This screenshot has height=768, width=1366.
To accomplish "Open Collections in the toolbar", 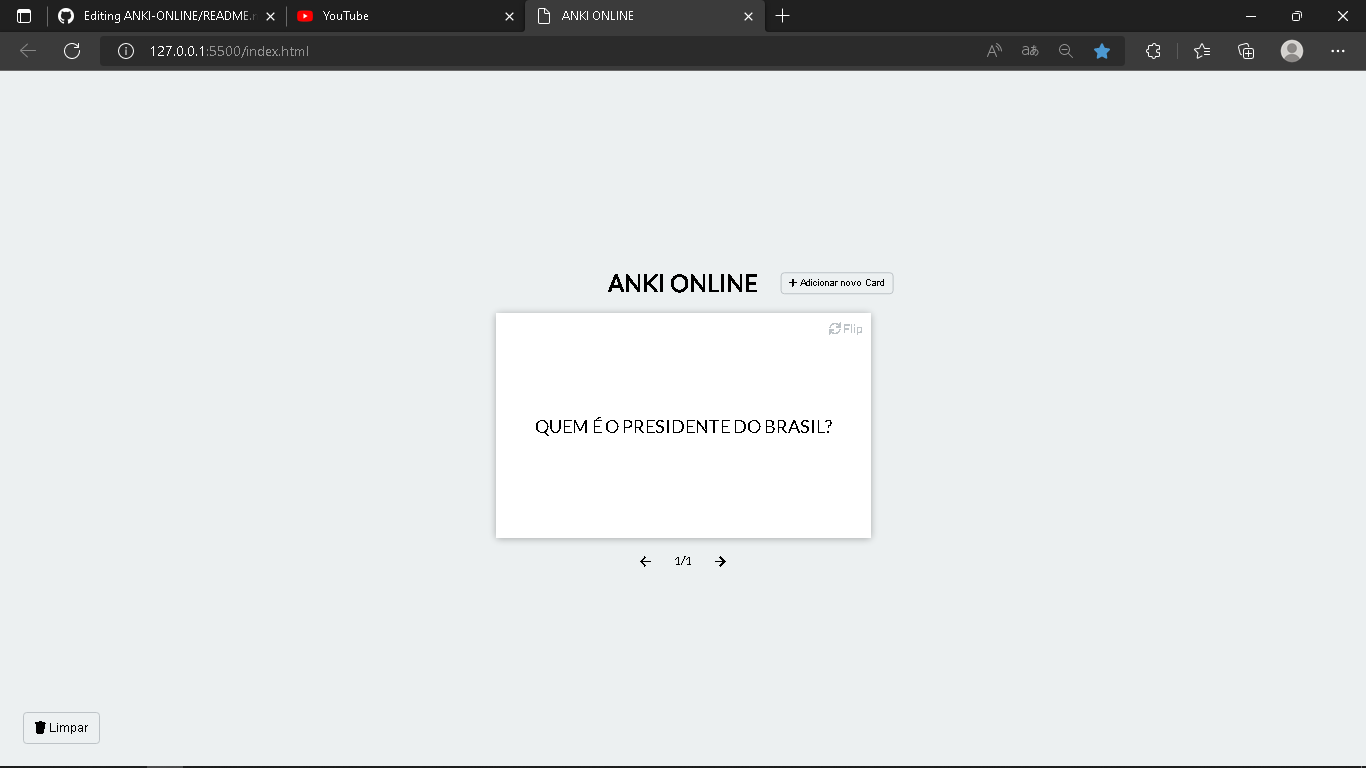I will coord(1246,50).
